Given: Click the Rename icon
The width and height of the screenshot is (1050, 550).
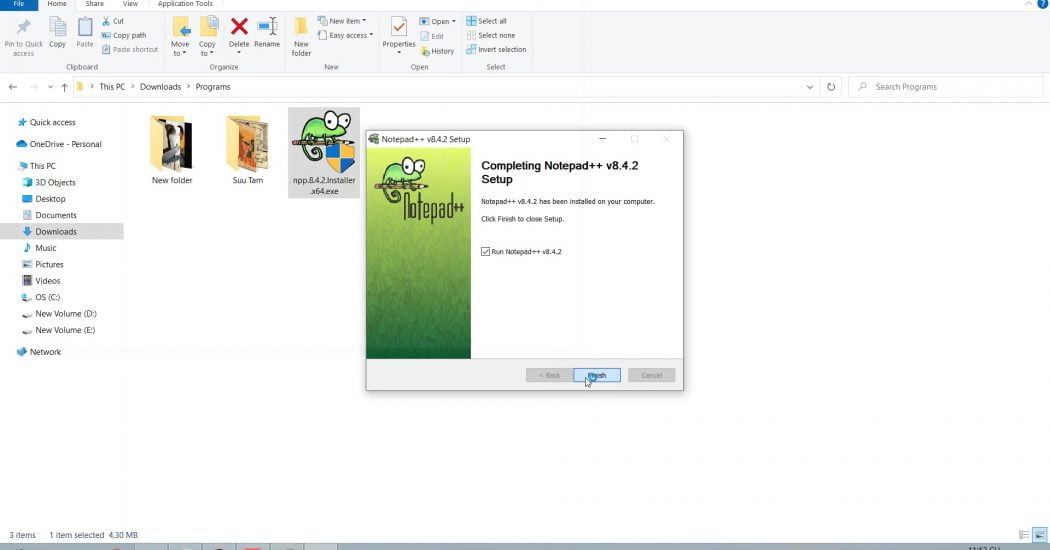Looking at the screenshot, I should [267, 27].
